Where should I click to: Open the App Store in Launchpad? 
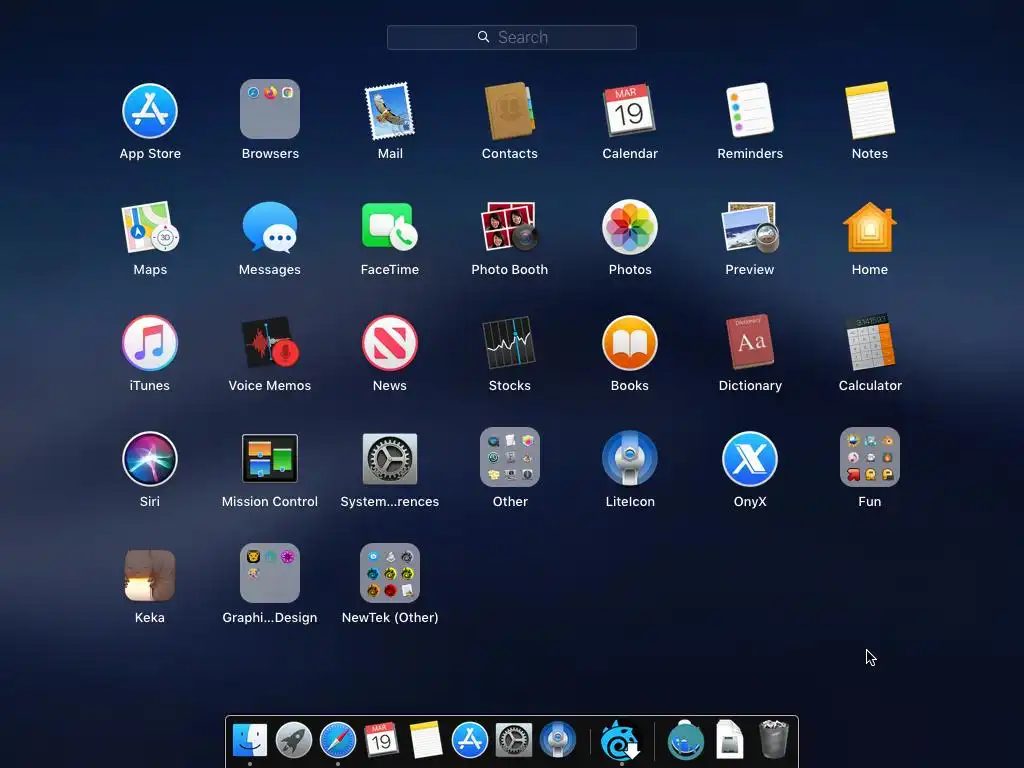pyautogui.click(x=150, y=110)
